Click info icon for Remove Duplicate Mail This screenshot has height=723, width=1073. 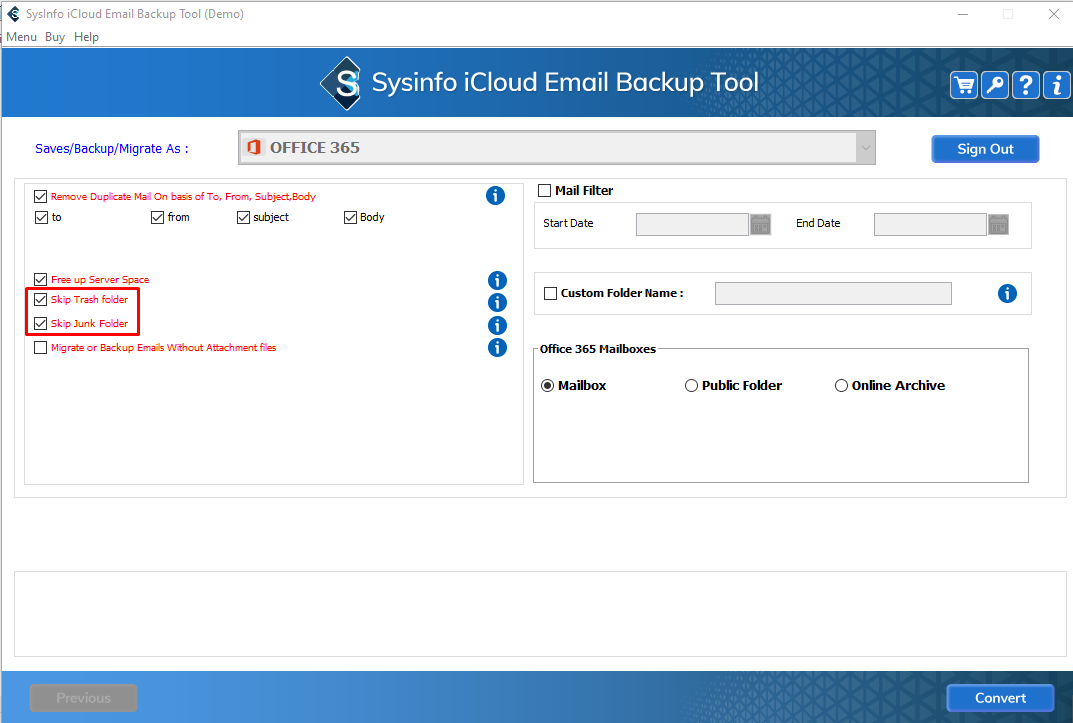tap(495, 196)
